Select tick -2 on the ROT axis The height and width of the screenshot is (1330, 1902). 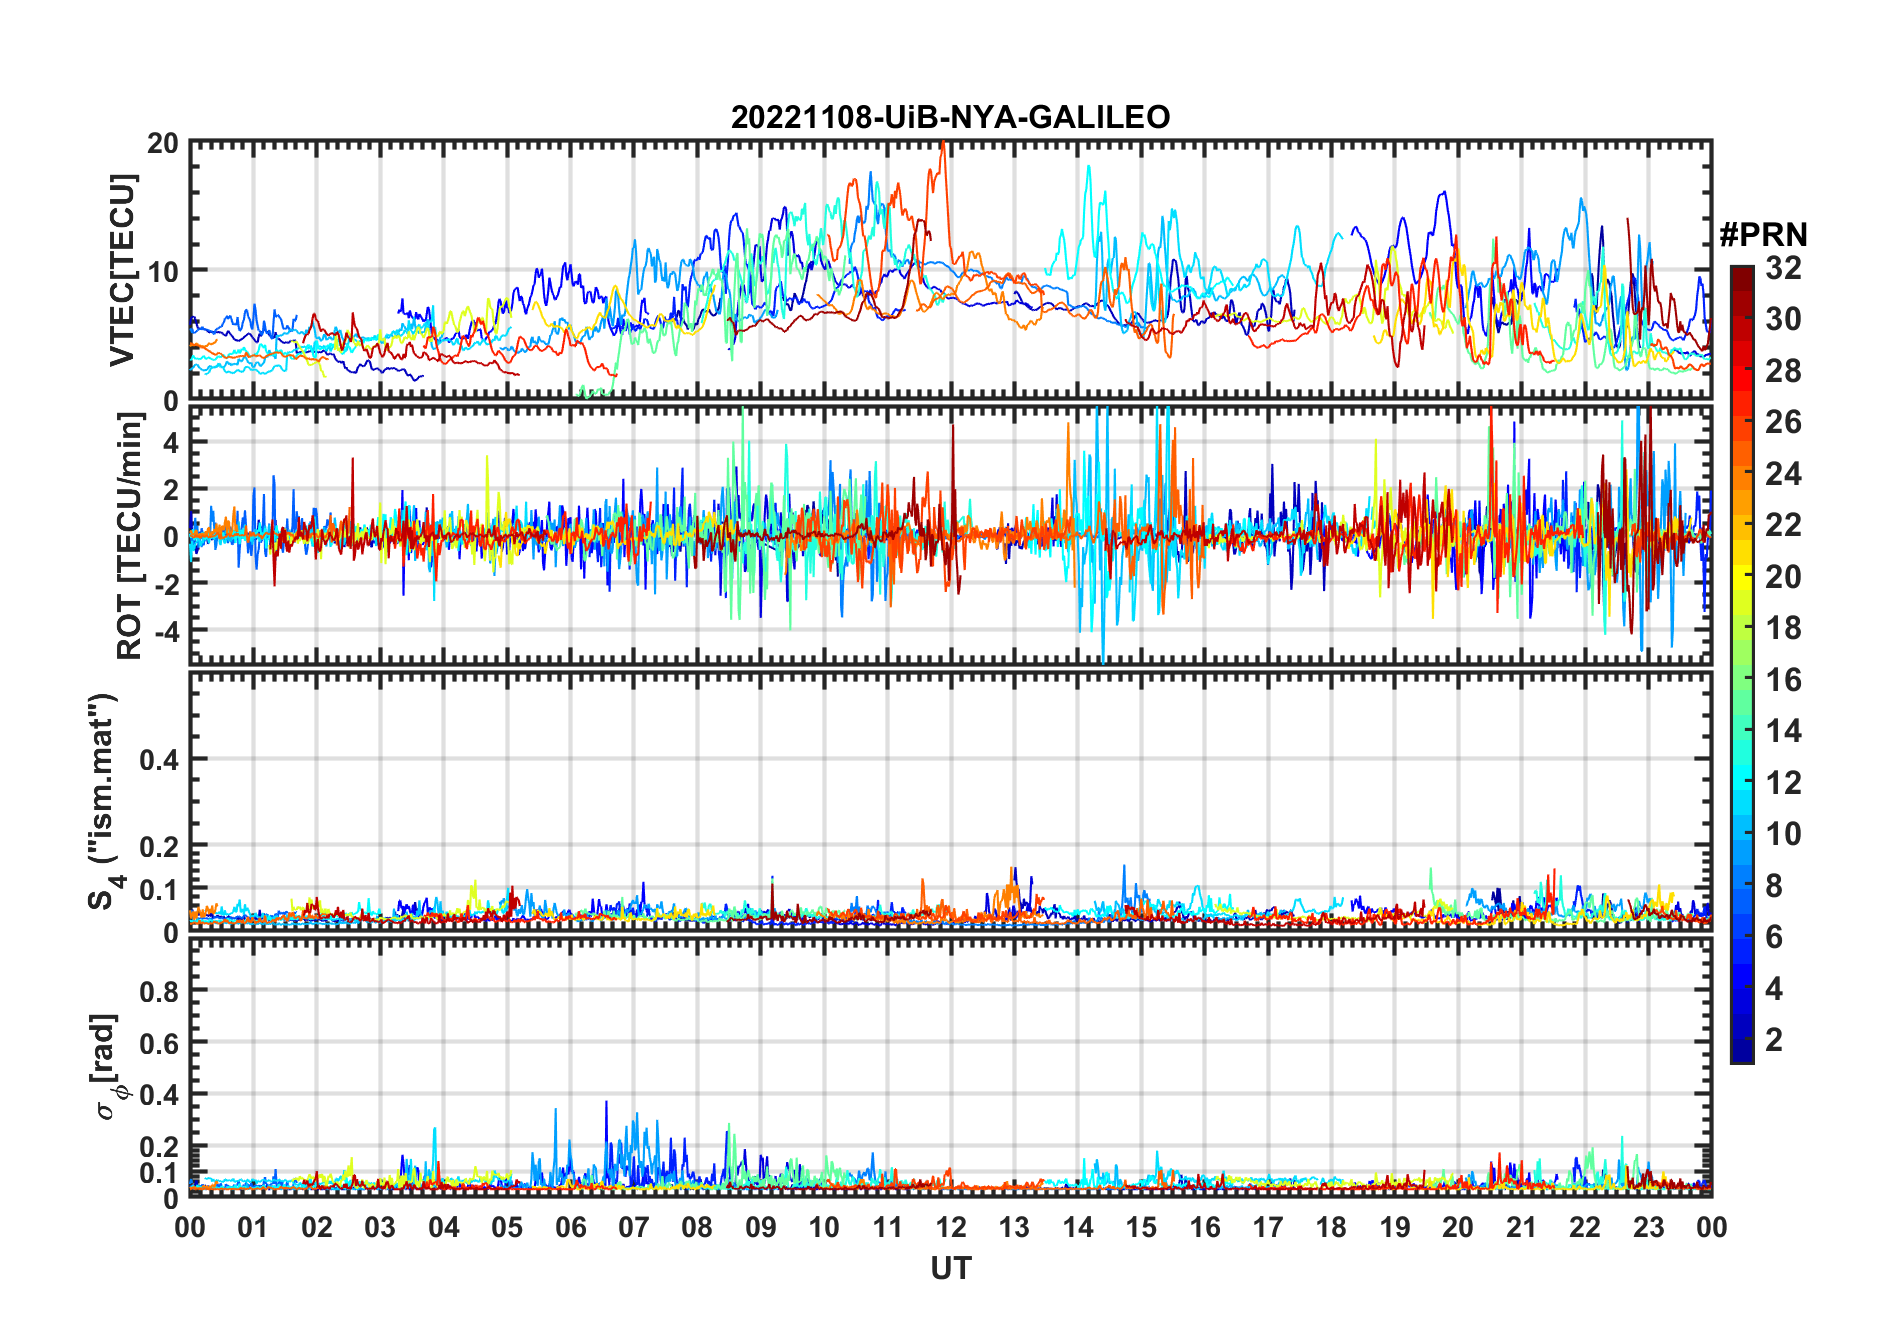pos(165,585)
